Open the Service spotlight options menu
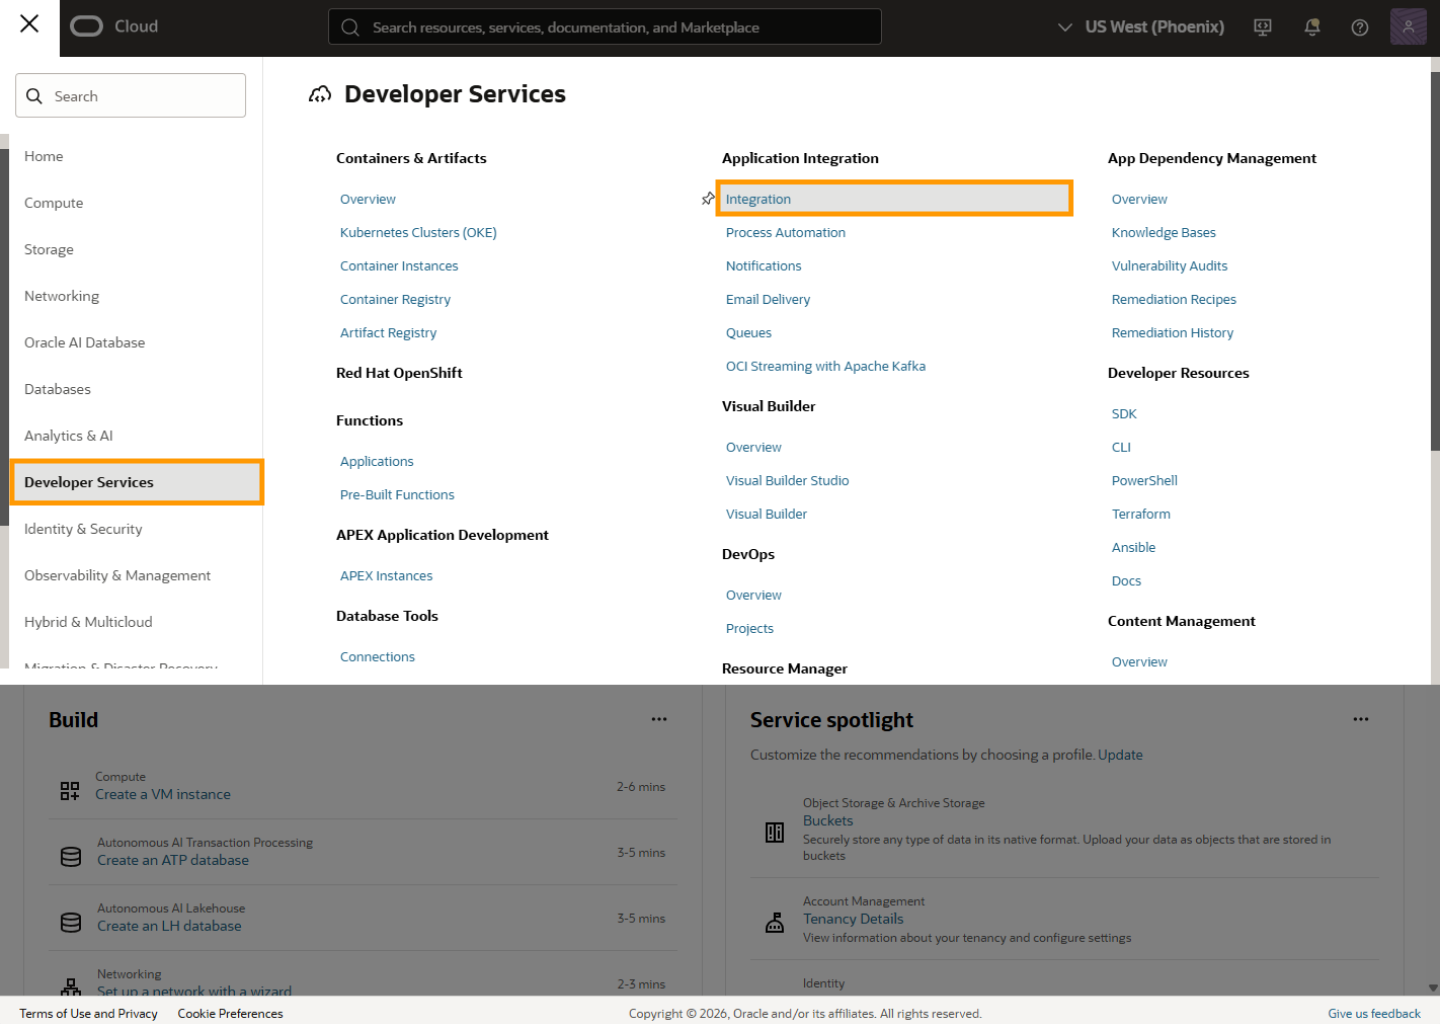The image size is (1440, 1024). 1361,719
